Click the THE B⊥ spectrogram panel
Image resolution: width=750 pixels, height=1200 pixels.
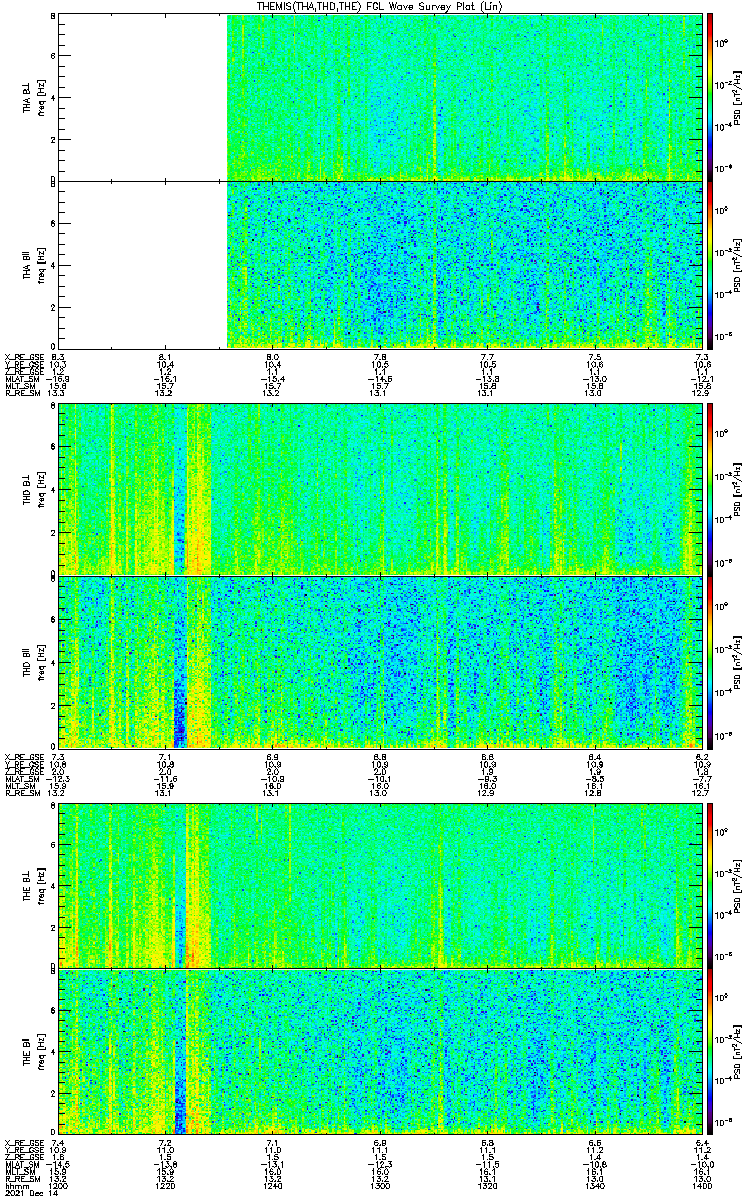380,885
